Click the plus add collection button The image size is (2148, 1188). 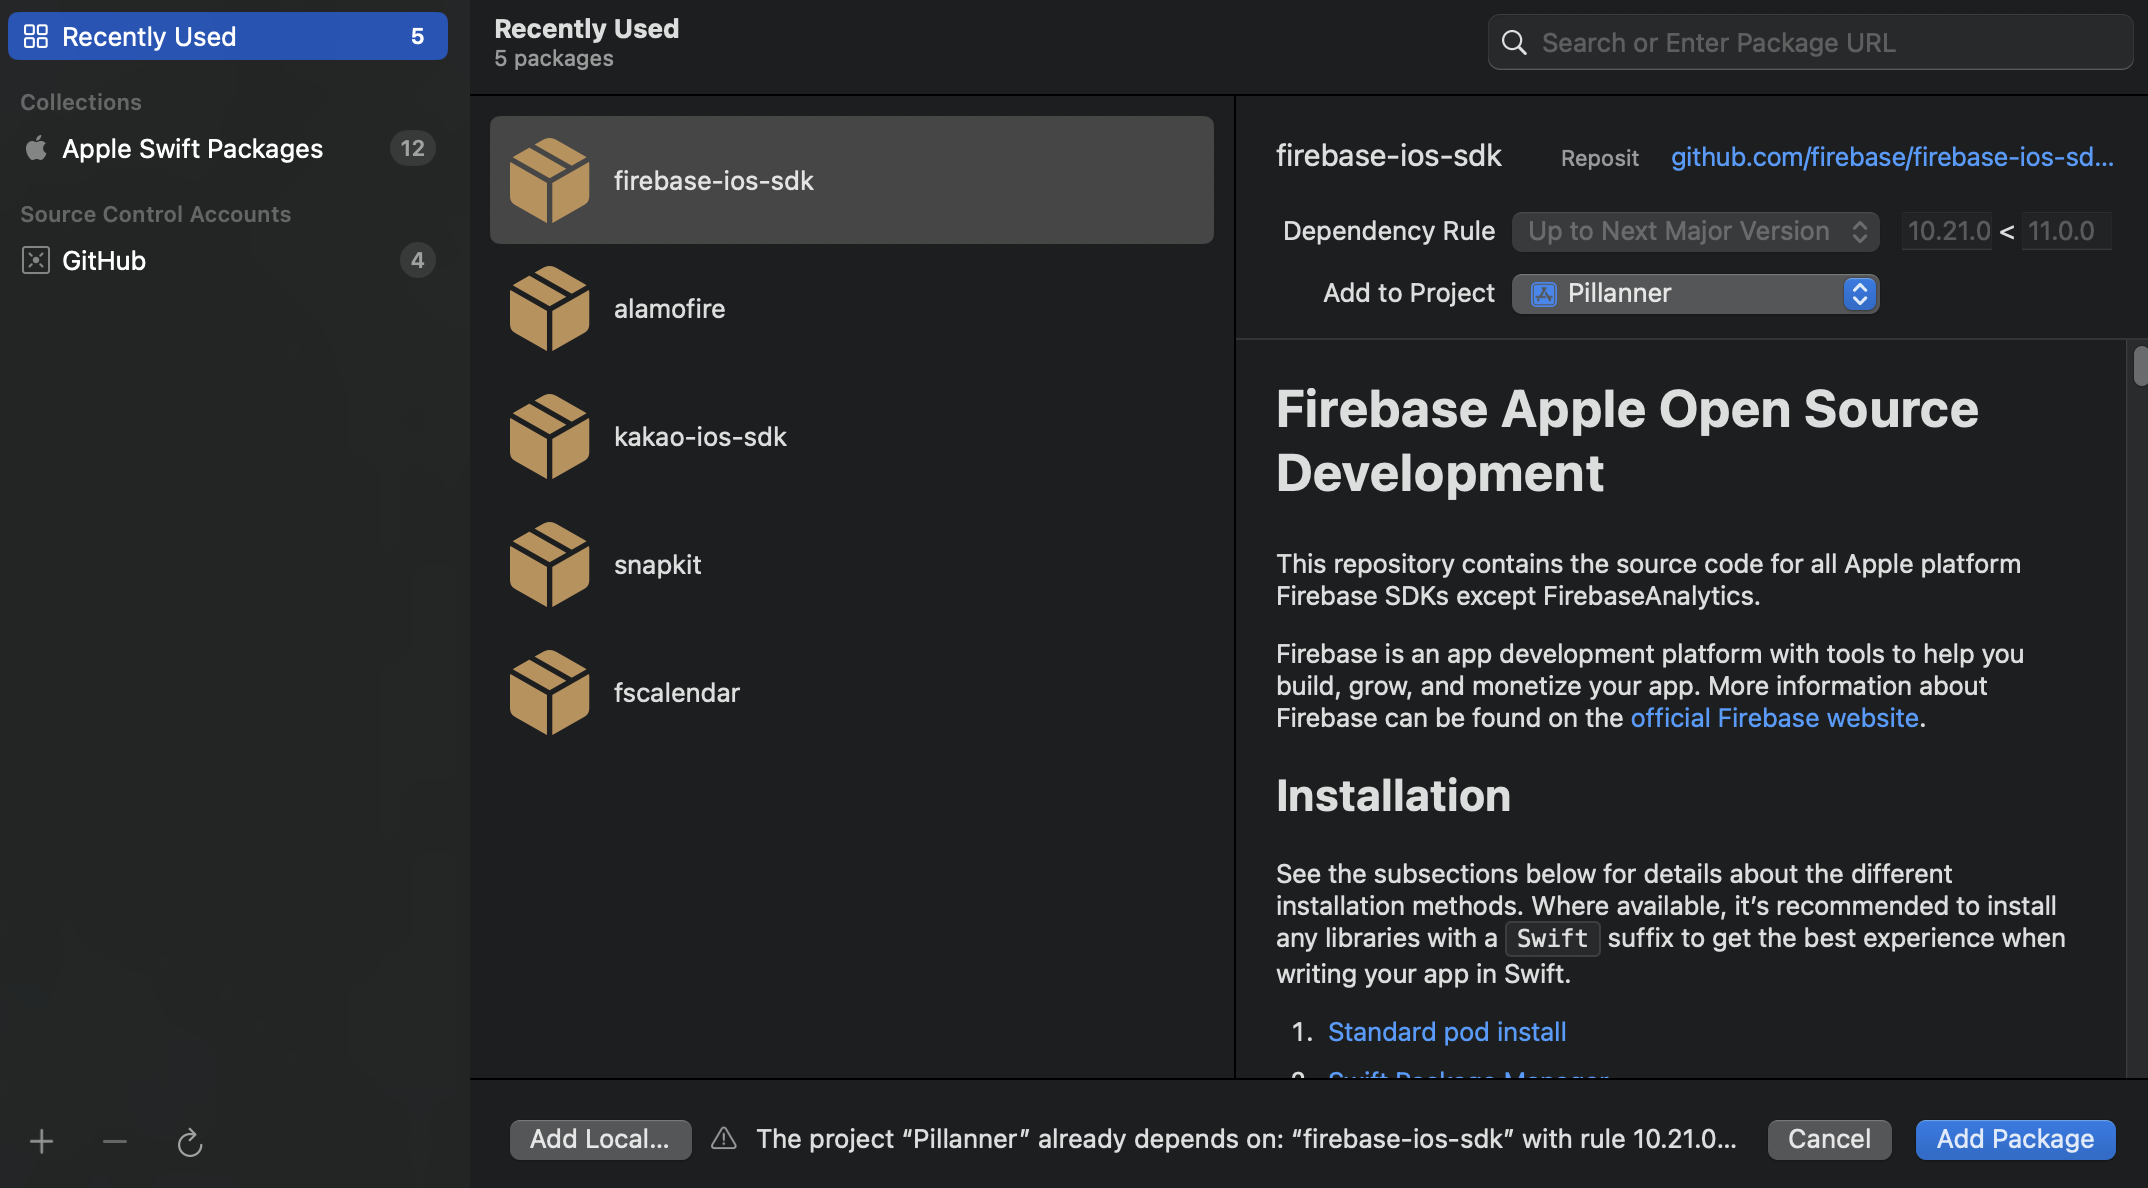coord(42,1141)
